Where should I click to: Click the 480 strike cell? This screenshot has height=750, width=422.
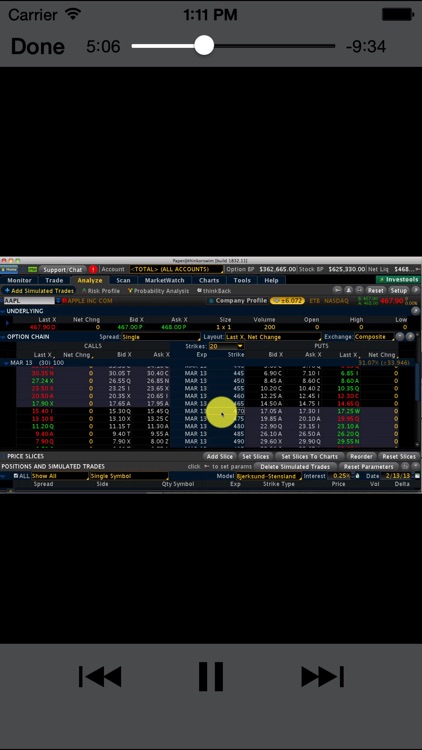238,426
